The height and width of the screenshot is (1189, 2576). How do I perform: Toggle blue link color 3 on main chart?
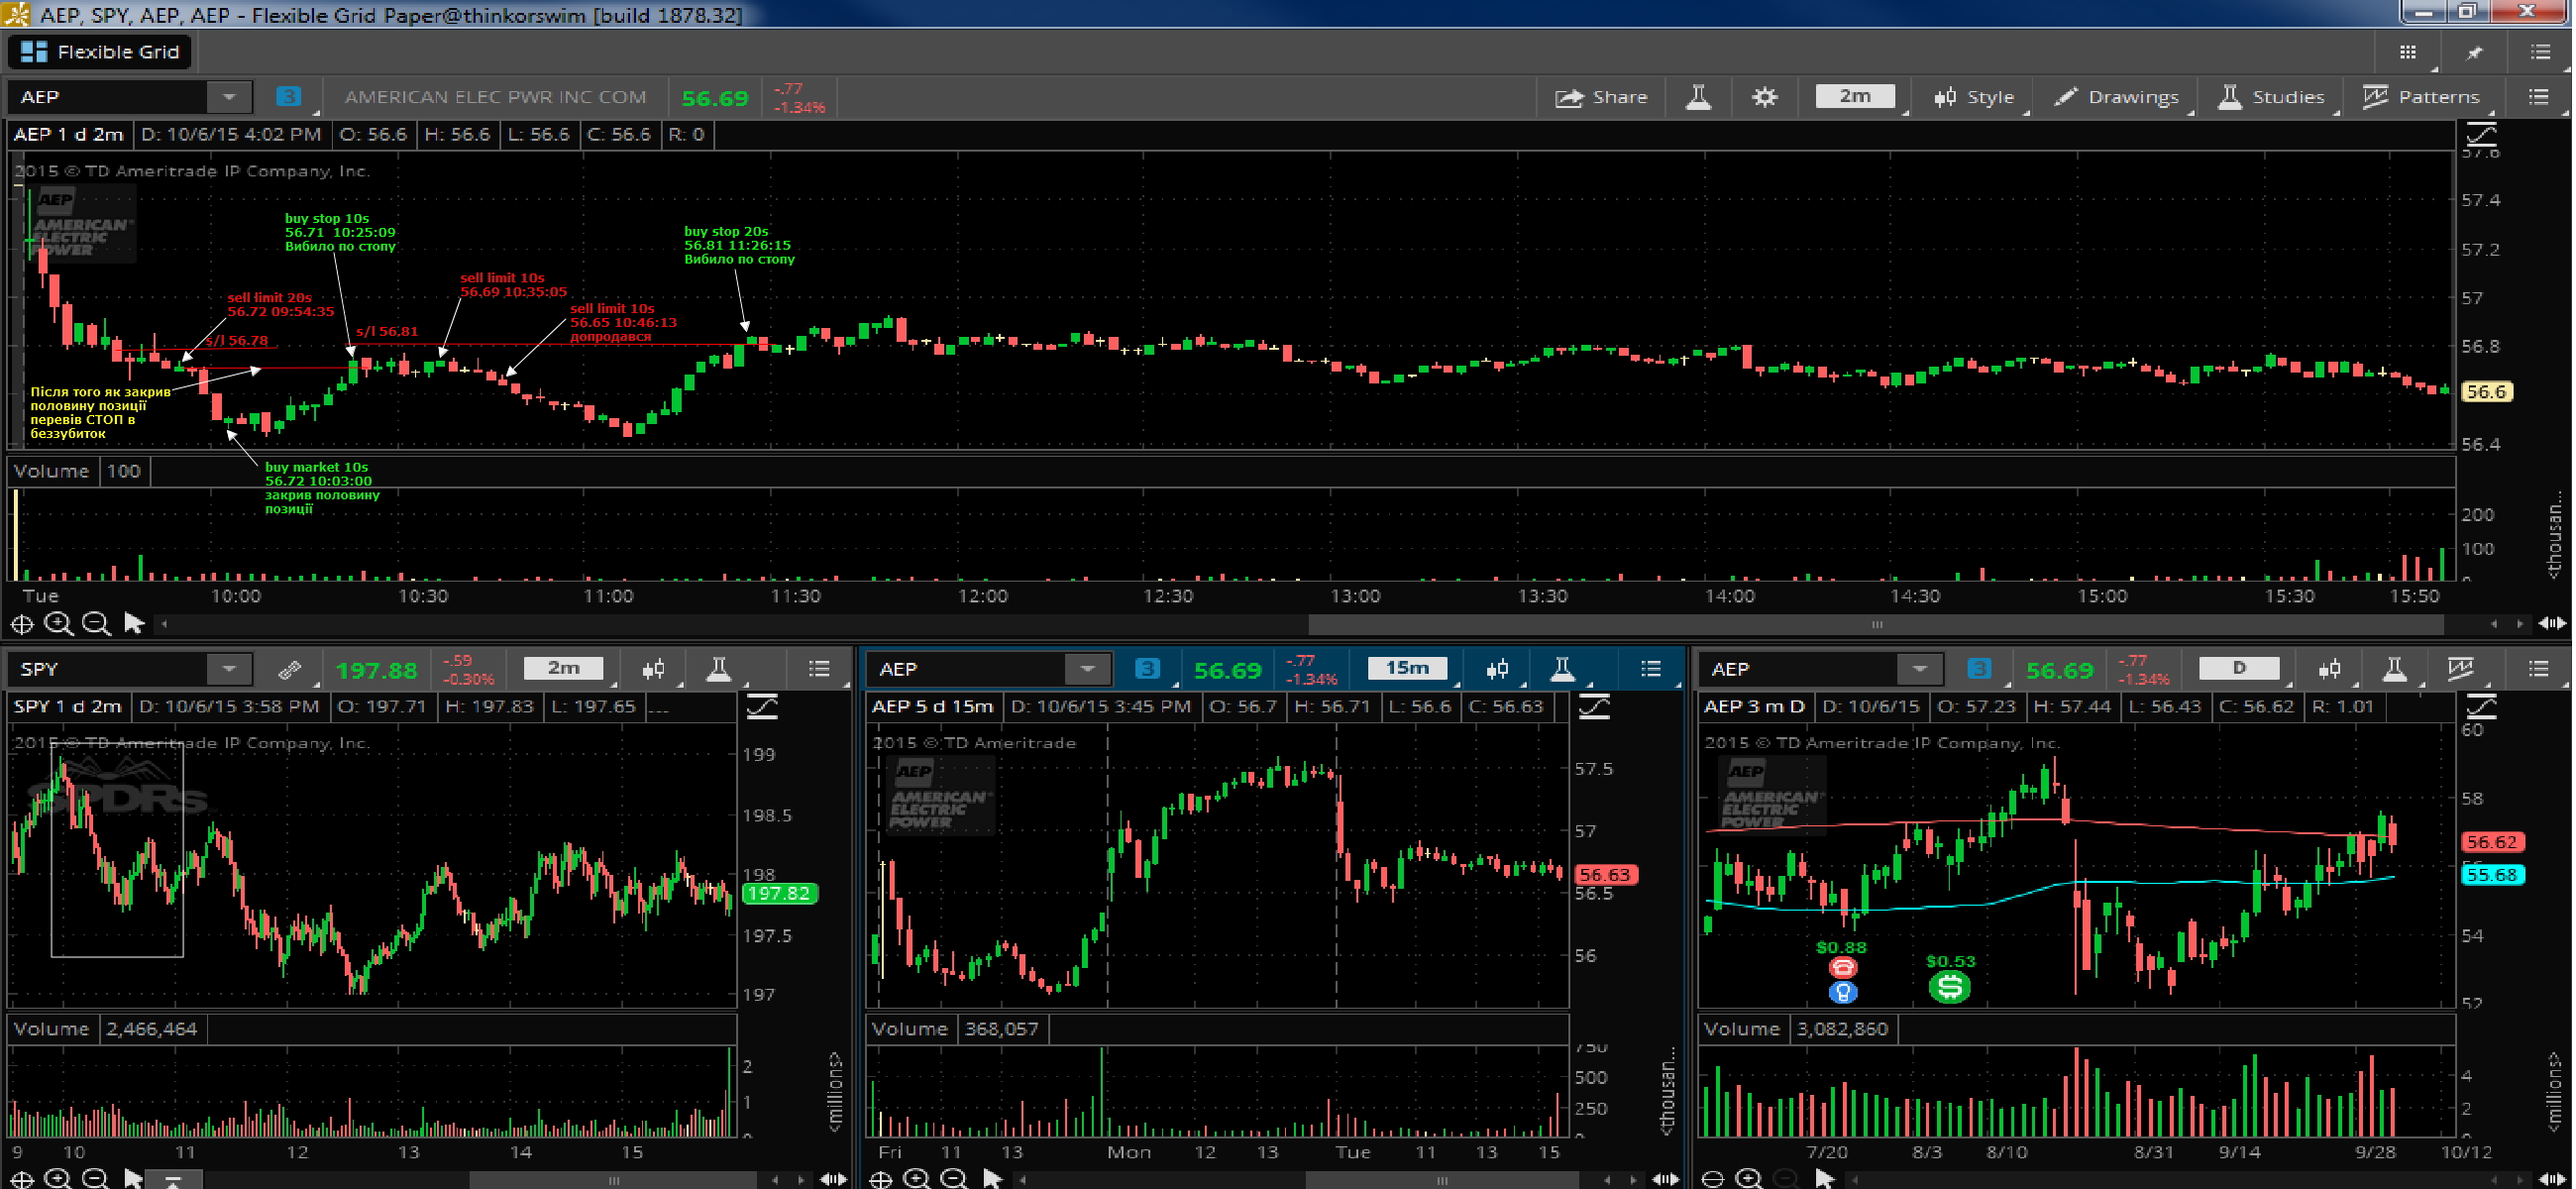[x=288, y=97]
